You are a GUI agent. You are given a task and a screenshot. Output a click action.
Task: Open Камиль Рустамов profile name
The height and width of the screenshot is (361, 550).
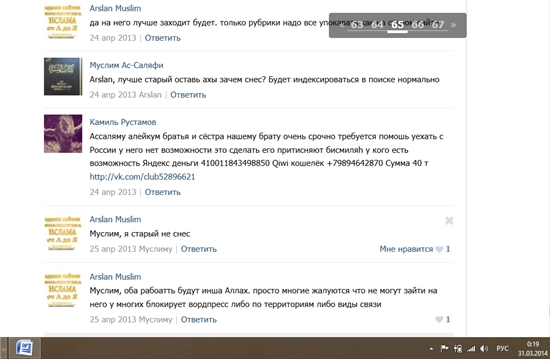click(x=123, y=122)
